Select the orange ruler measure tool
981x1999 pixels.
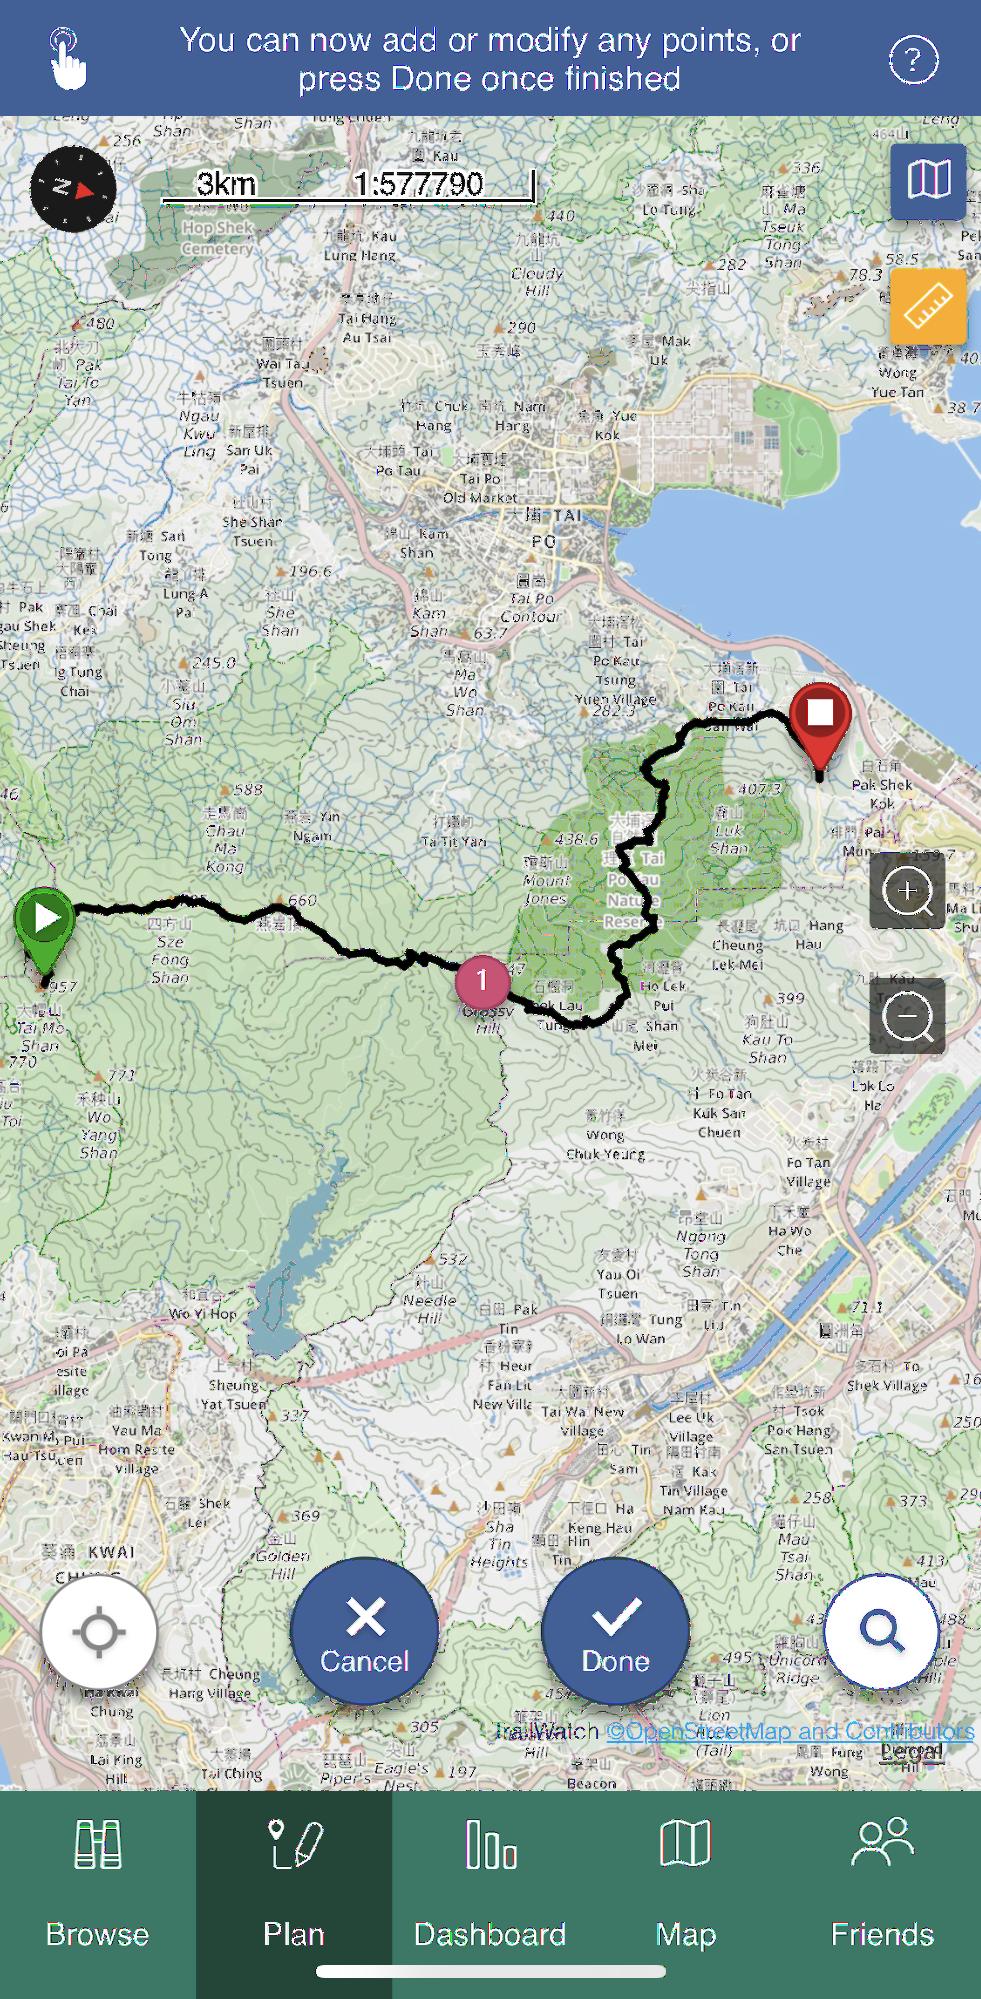tap(928, 307)
